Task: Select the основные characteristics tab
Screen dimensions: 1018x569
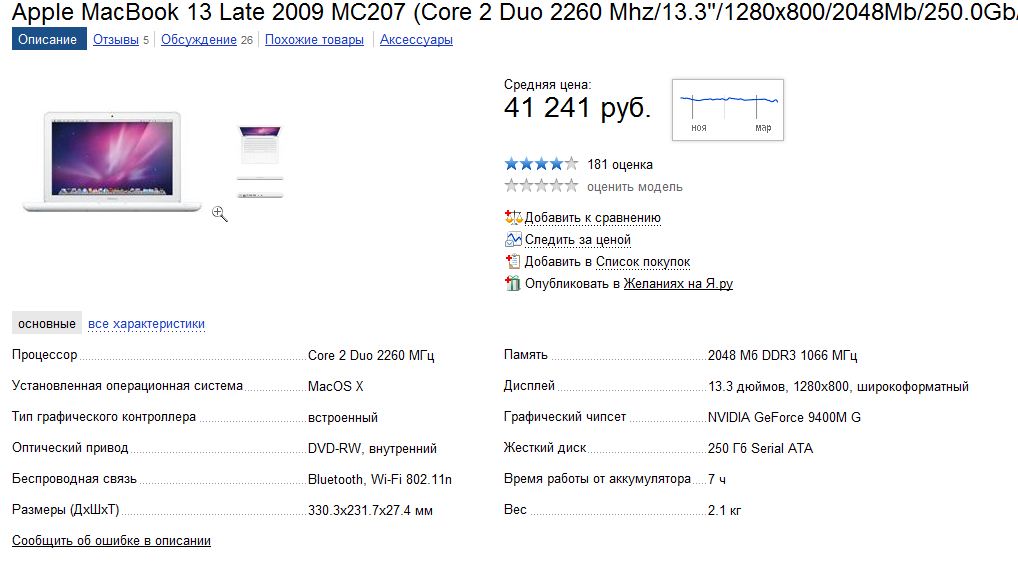Action: (47, 324)
